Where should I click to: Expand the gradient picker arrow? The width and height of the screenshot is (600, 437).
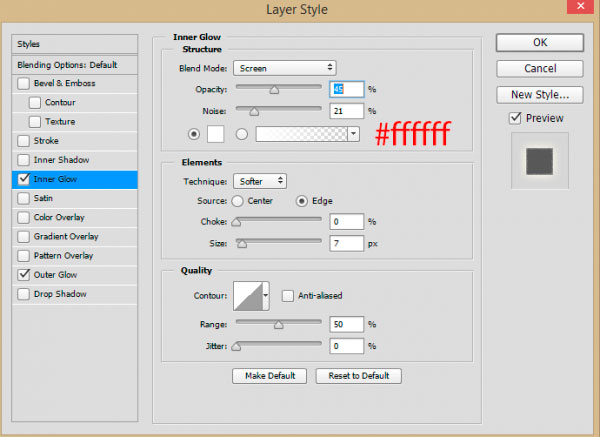tap(354, 134)
